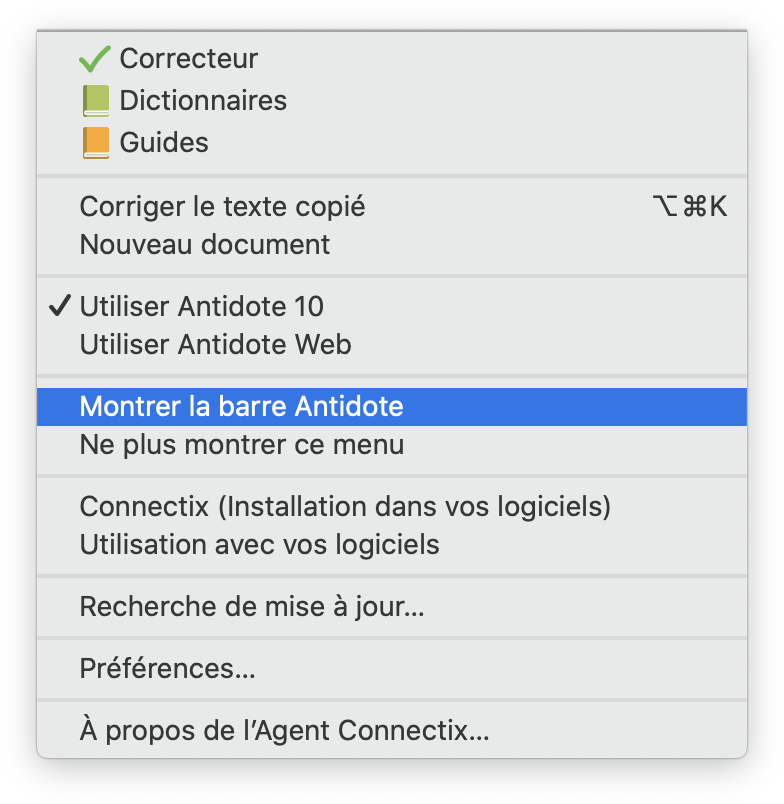Screen dimensions: 784x804
Task: Select Ne plus montrer ce menu
Action: click(241, 445)
